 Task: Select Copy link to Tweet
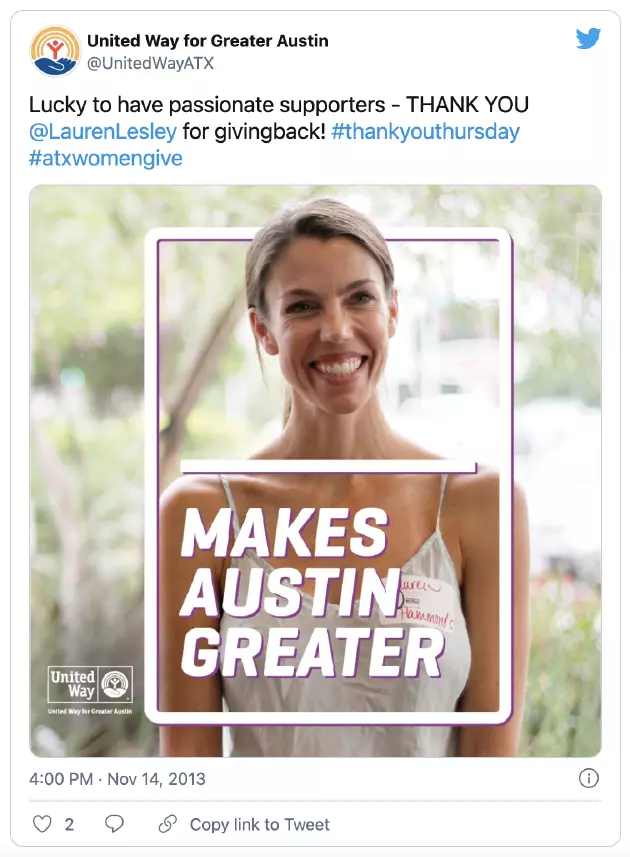260,824
